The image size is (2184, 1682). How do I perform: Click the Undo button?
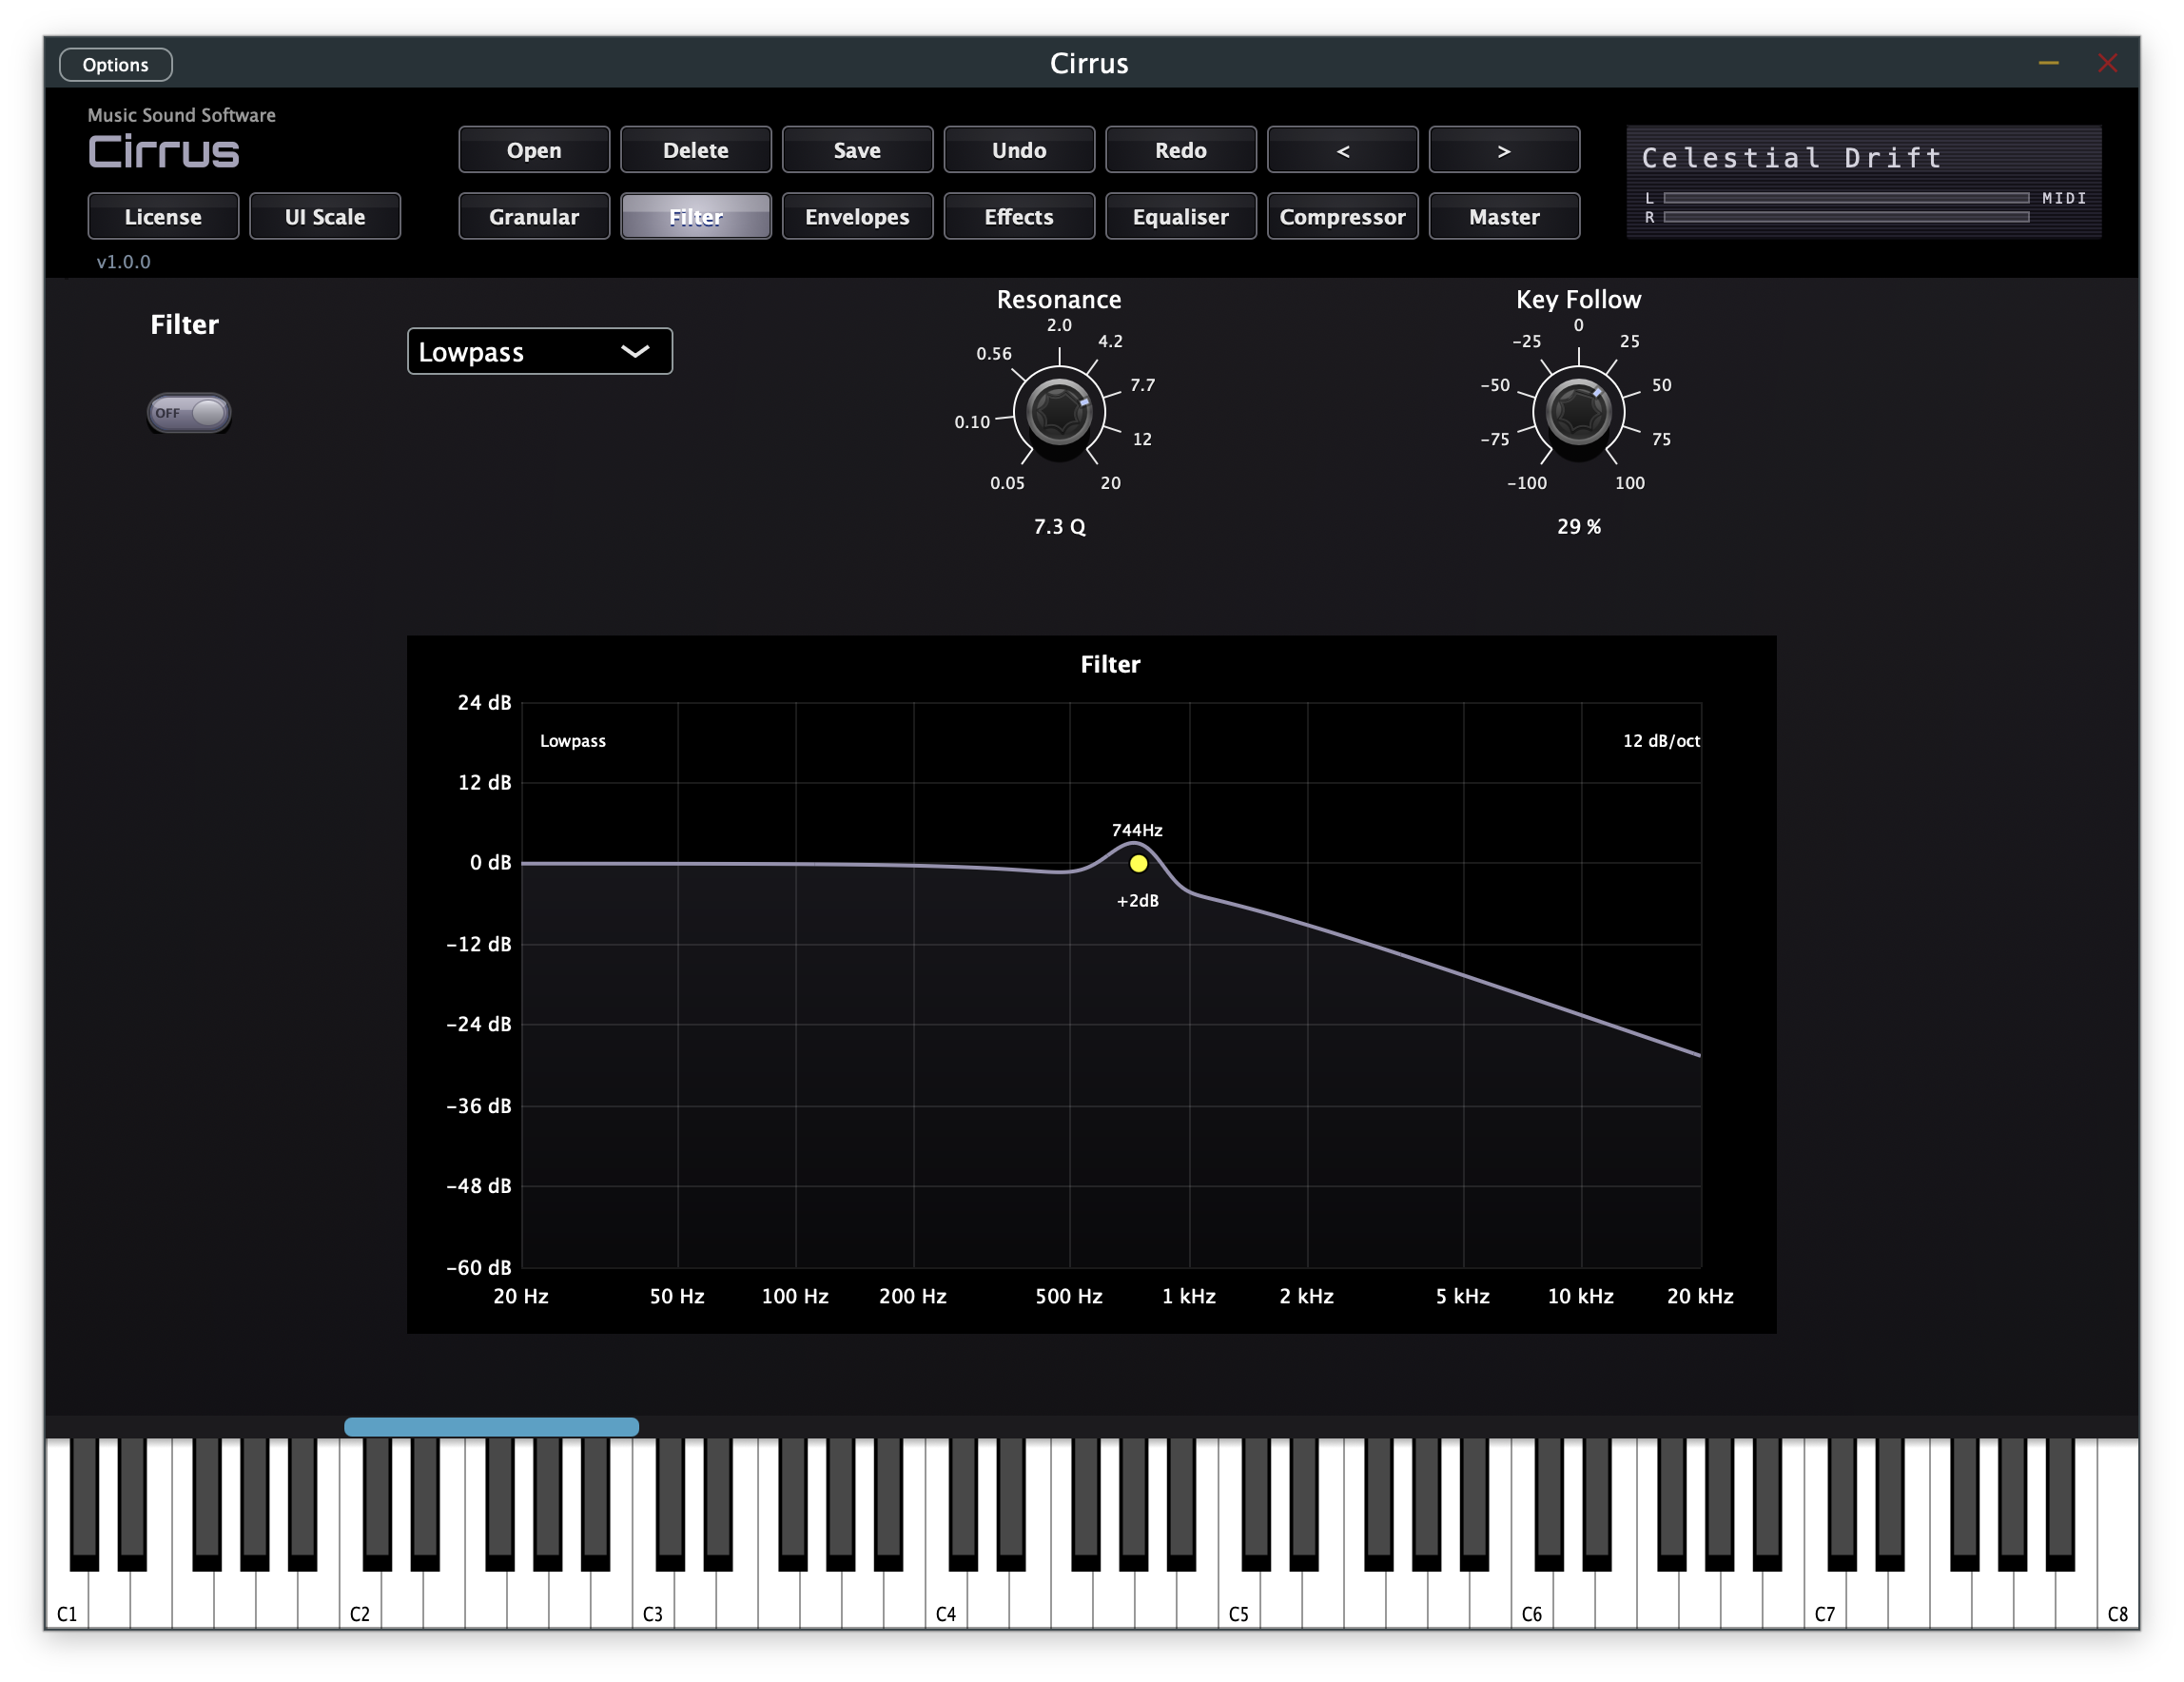[1019, 149]
